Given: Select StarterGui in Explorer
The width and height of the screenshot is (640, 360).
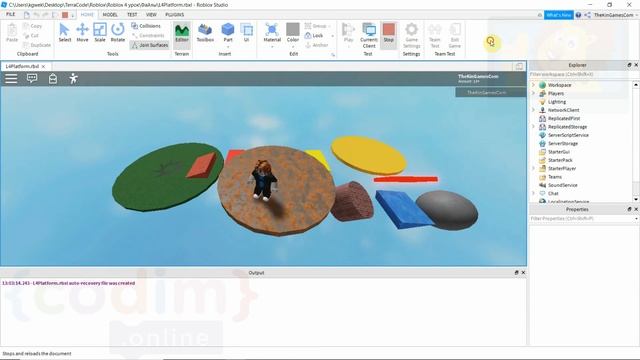Looking at the screenshot, I should click(x=559, y=151).
